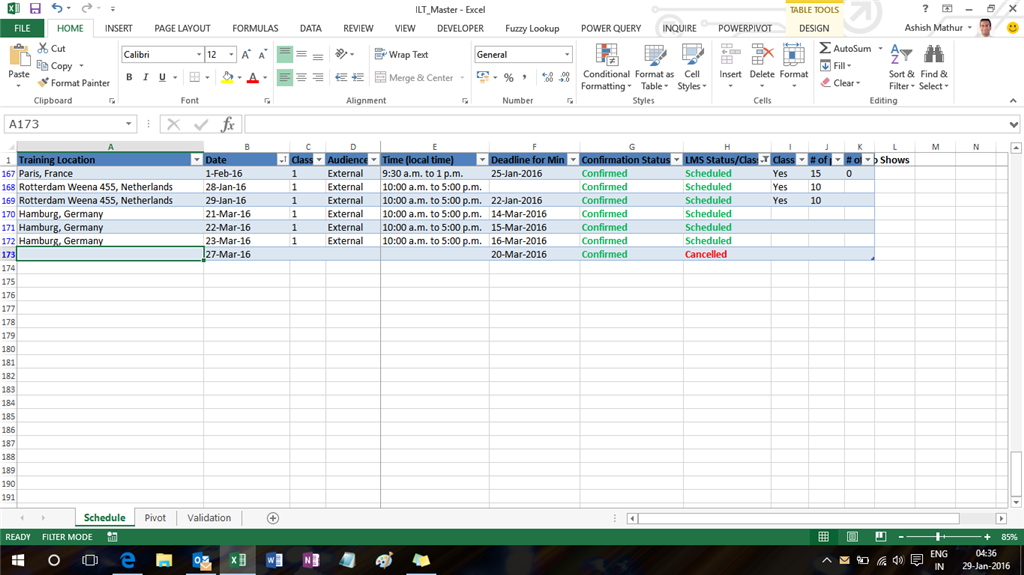Click the Increase Indent icon

(x=358, y=77)
